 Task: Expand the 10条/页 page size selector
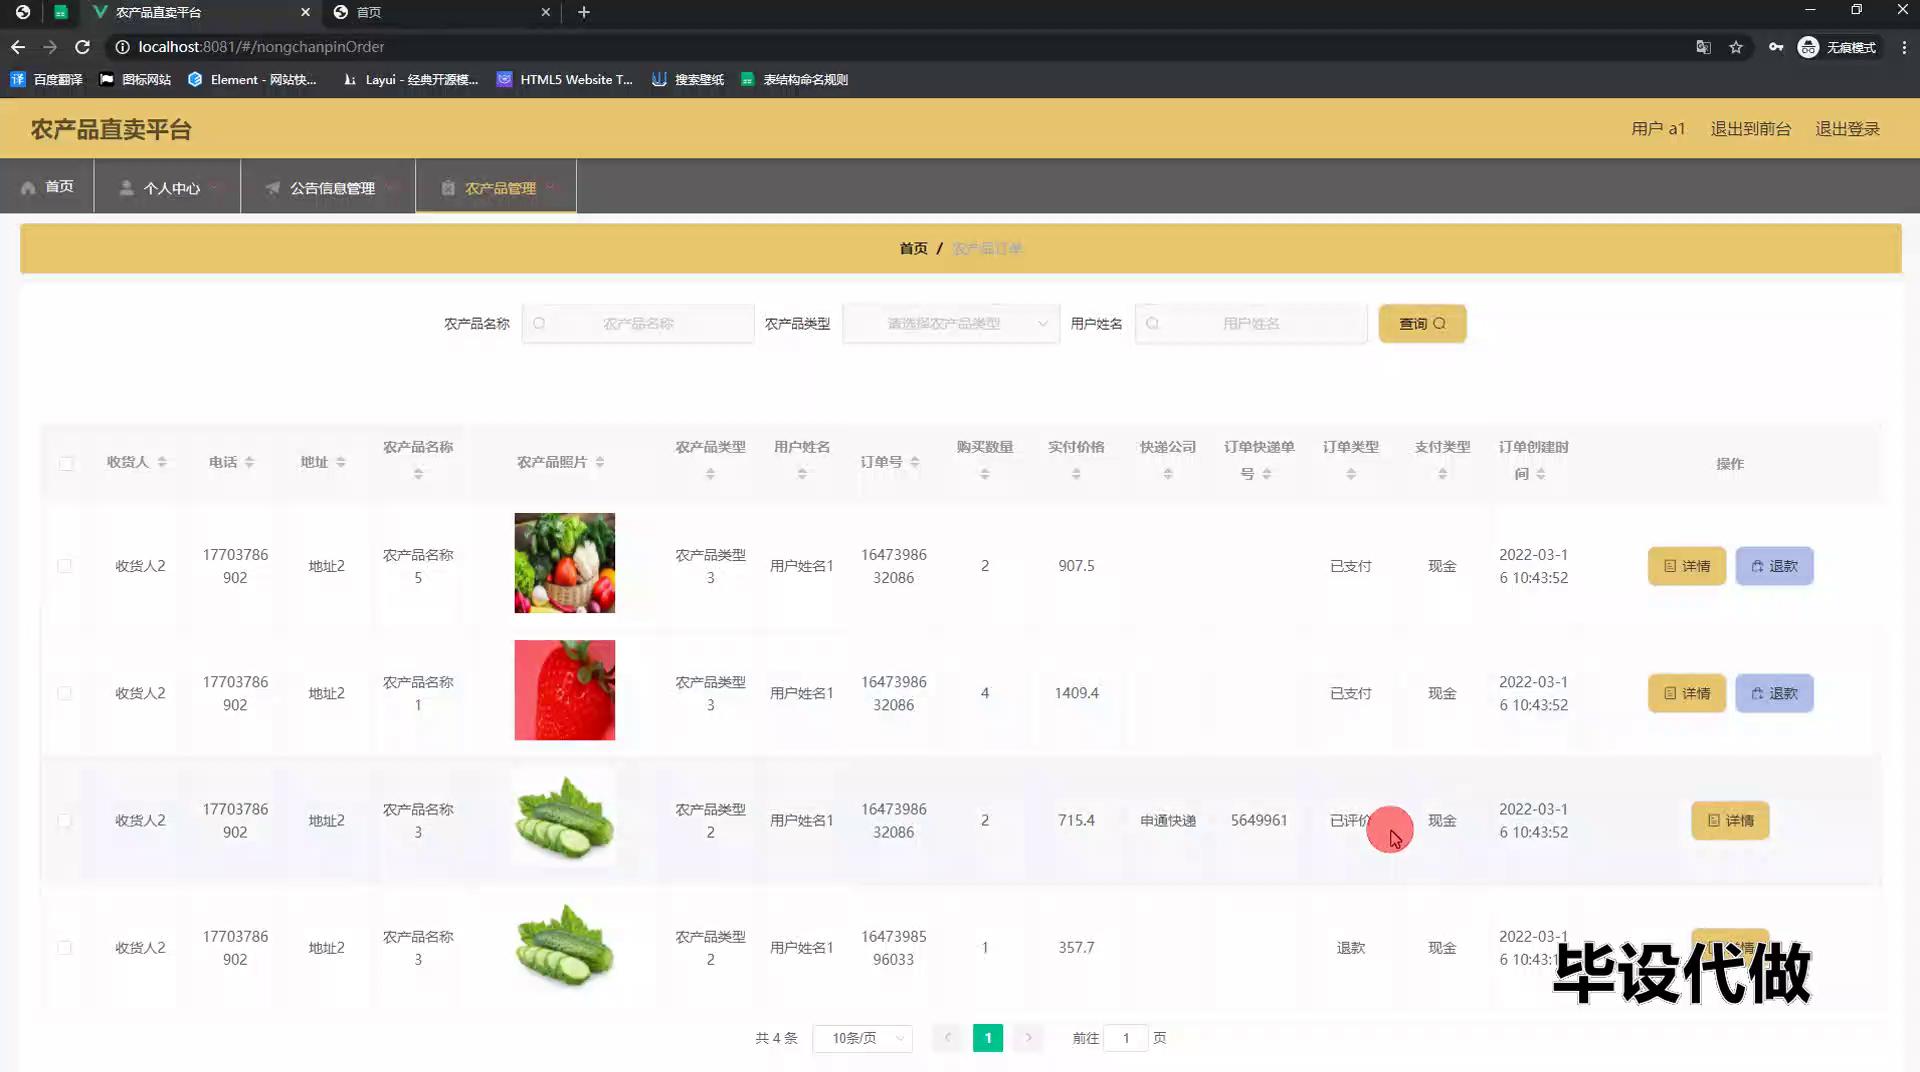point(862,1038)
